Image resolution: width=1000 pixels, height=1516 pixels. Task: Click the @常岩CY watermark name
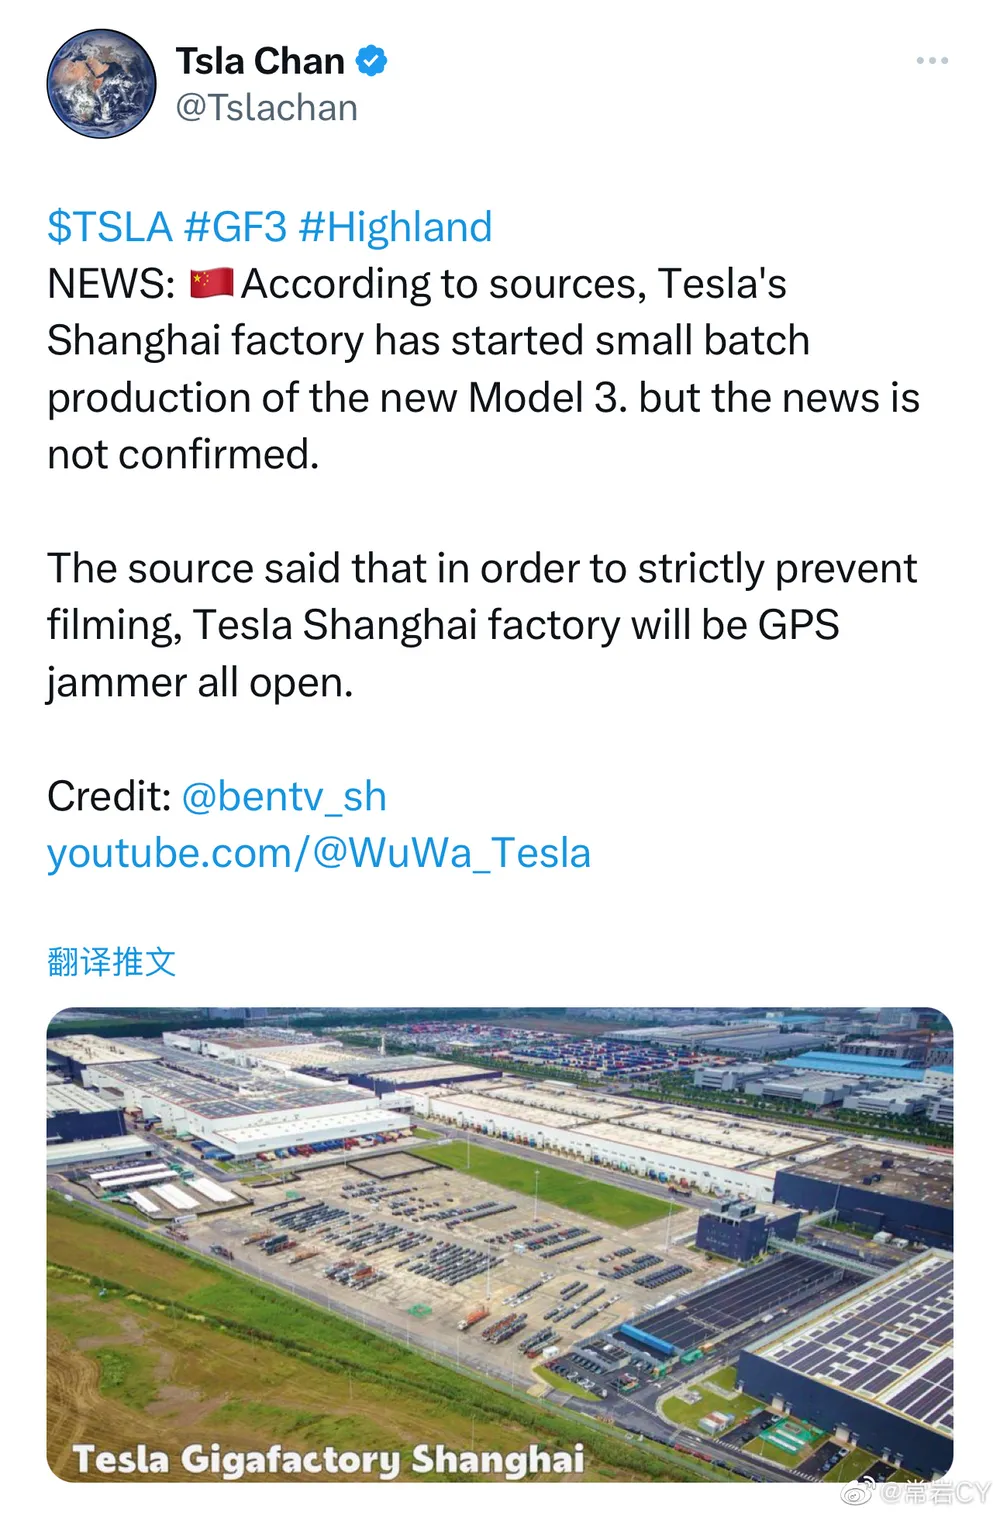935,1493
